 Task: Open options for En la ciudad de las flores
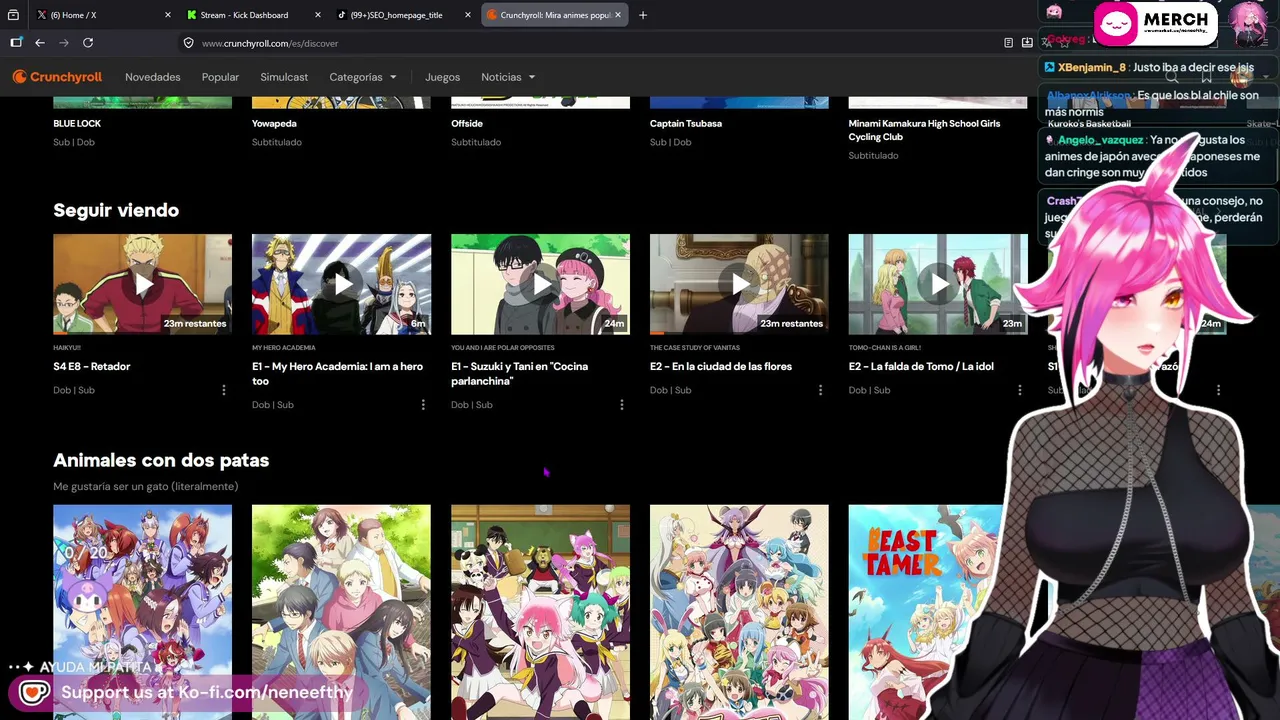(821, 390)
